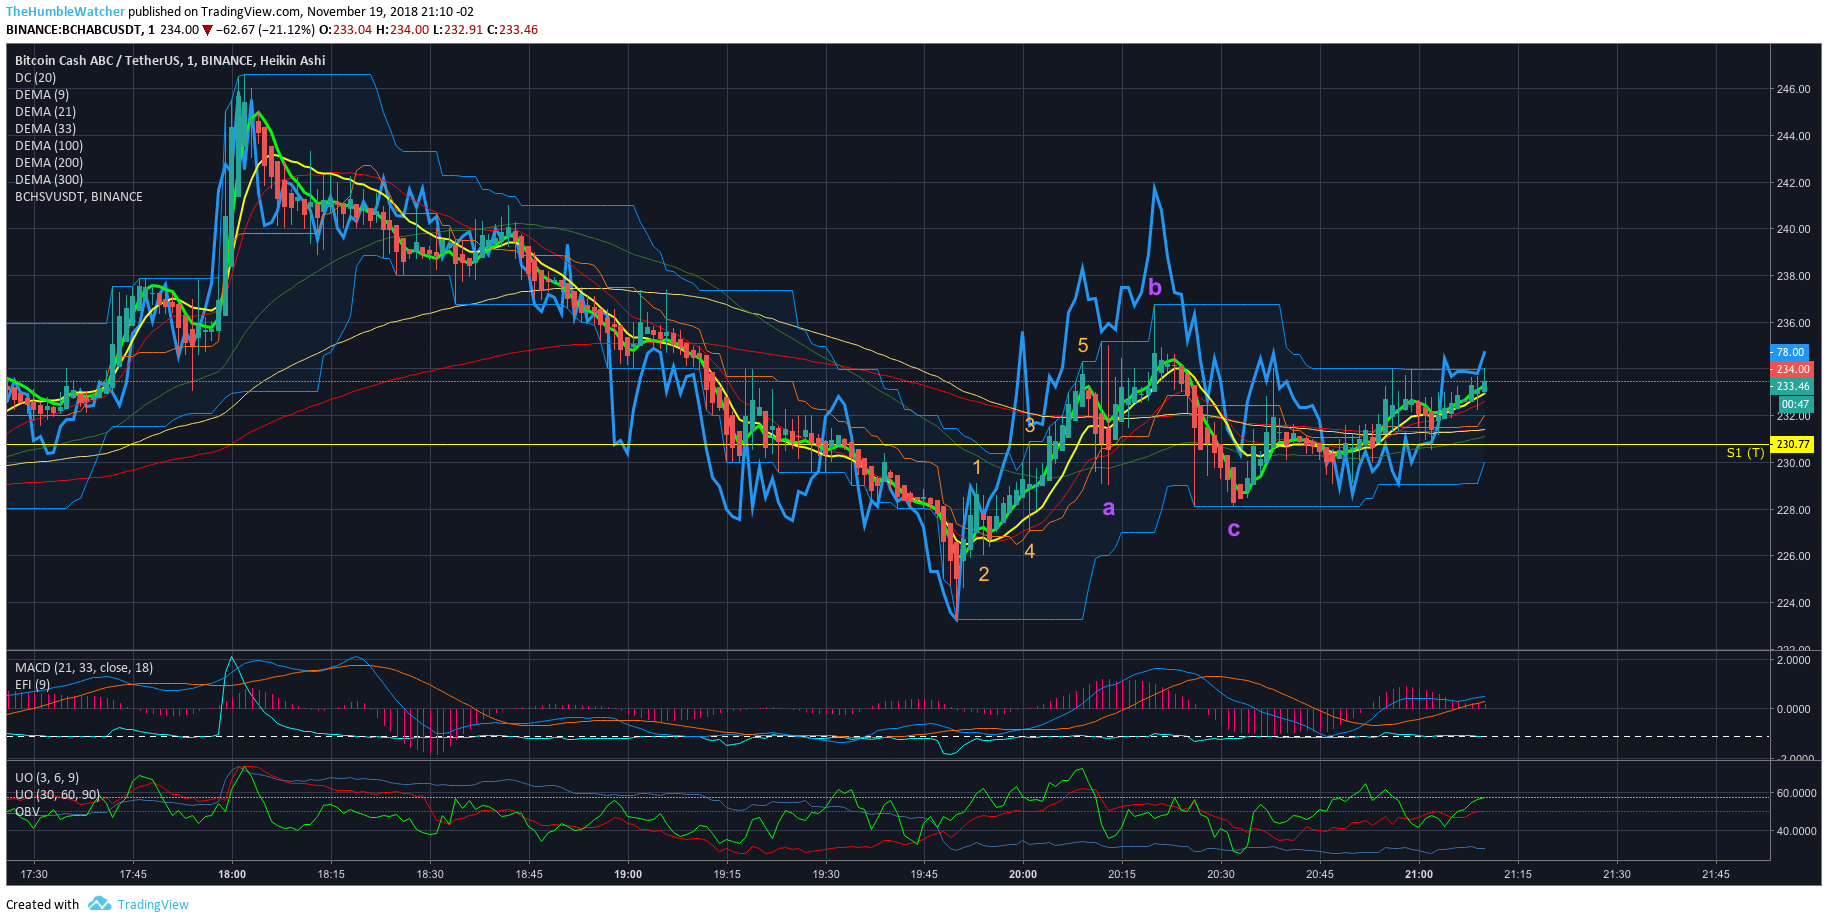Screen dimensions: 1828x922
Task: Click the 18:45 time axis label
Action: (x=529, y=874)
